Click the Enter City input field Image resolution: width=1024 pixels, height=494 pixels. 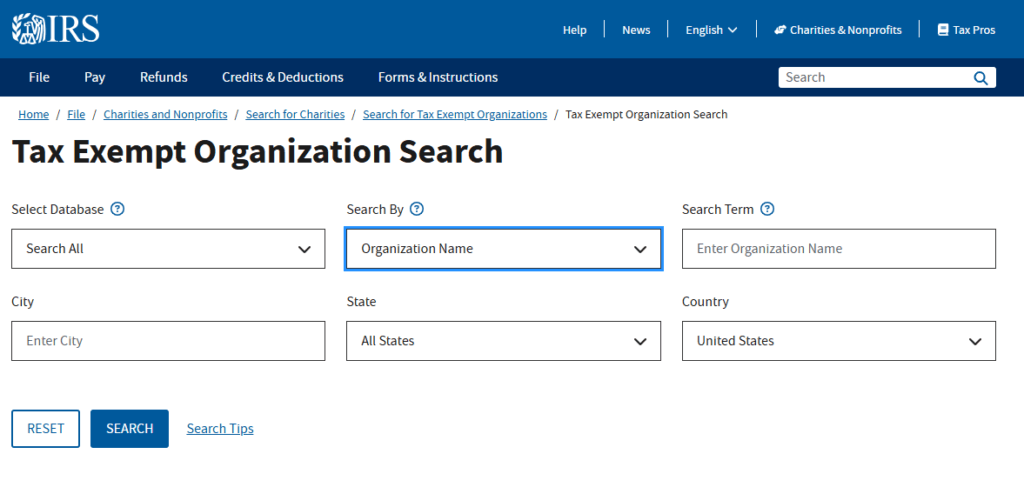click(168, 340)
